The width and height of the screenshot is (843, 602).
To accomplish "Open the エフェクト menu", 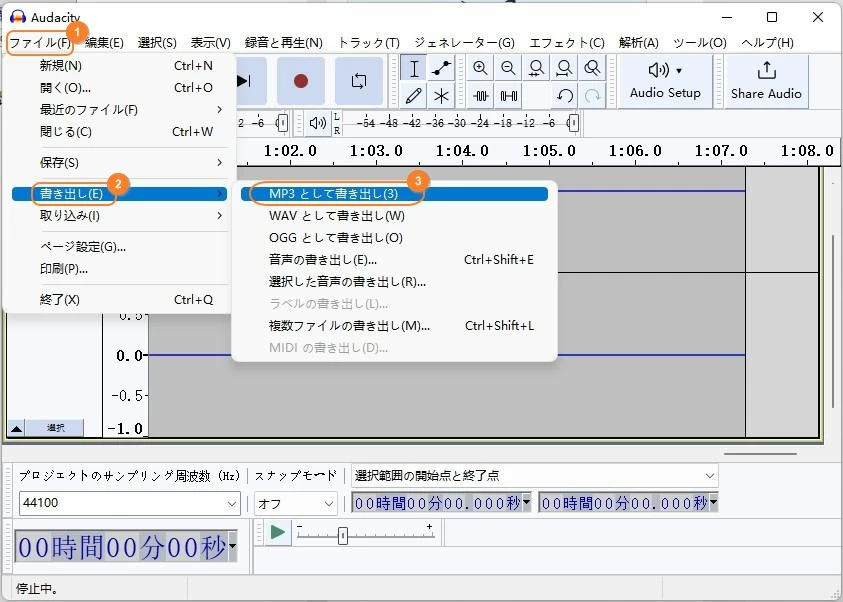I will point(567,42).
